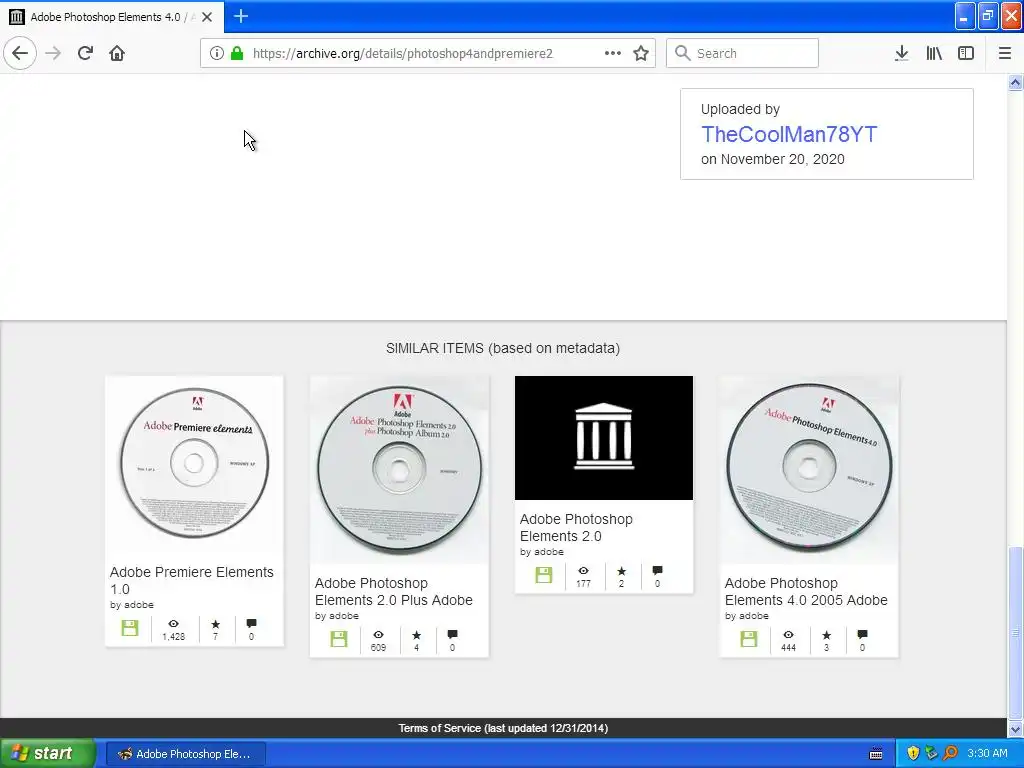Reload the current page

[x=85, y=53]
